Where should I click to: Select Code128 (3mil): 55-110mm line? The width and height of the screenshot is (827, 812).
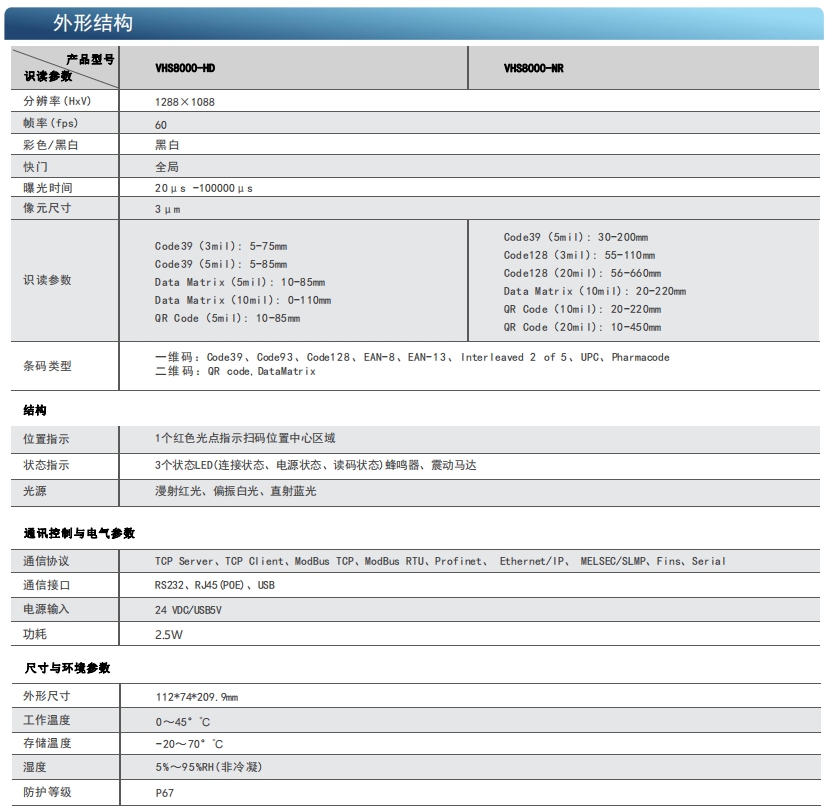579,255
